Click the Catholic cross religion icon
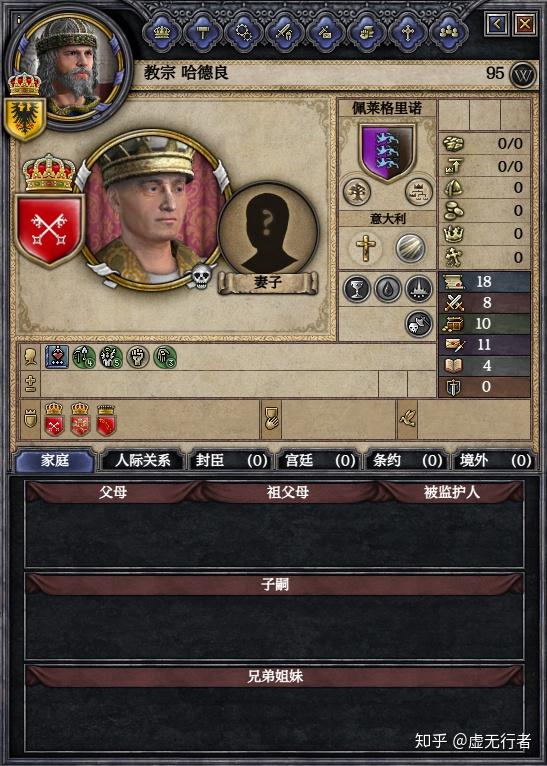The width and height of the screenshot is (547, 766). coord(364,248)
